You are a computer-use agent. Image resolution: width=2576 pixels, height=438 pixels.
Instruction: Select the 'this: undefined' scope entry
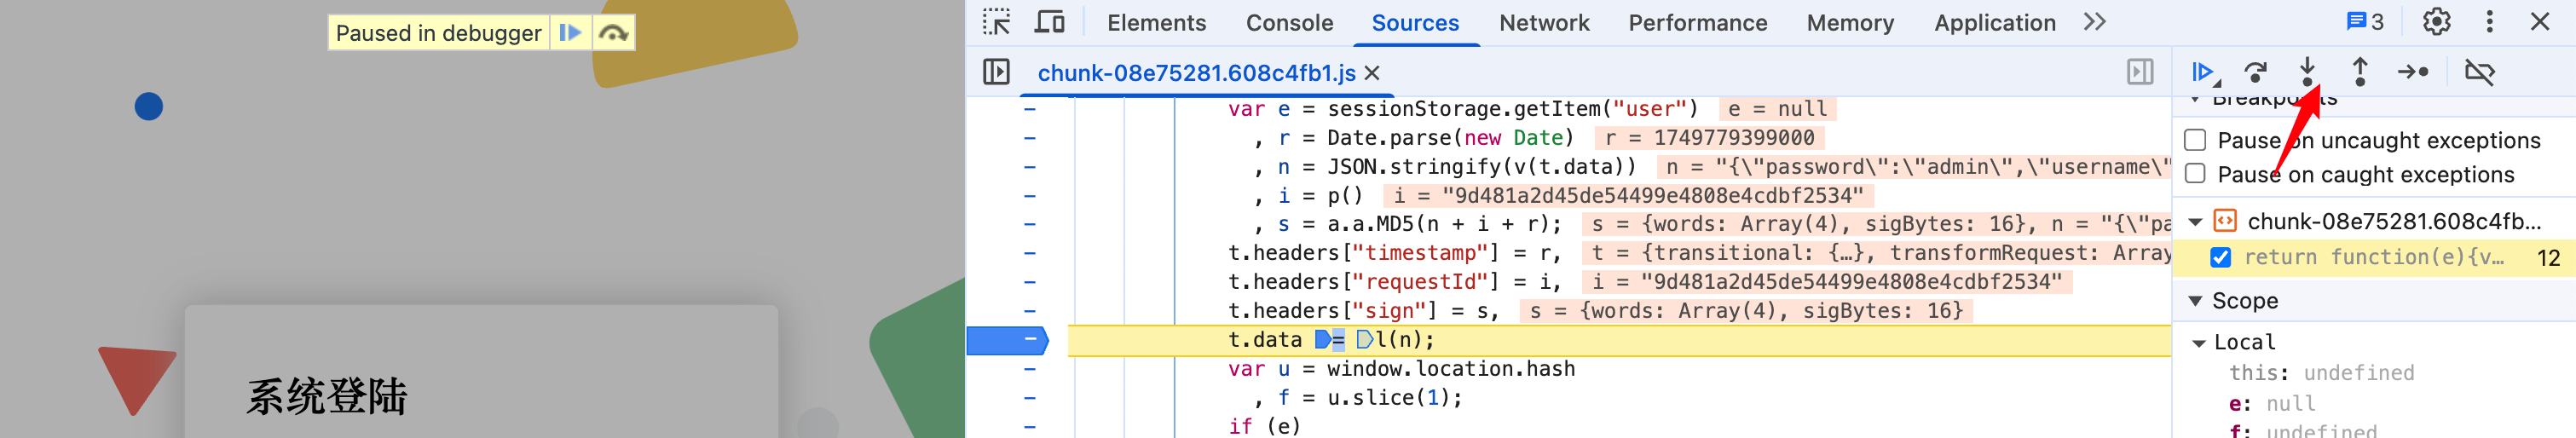[x=2321, y=373]
